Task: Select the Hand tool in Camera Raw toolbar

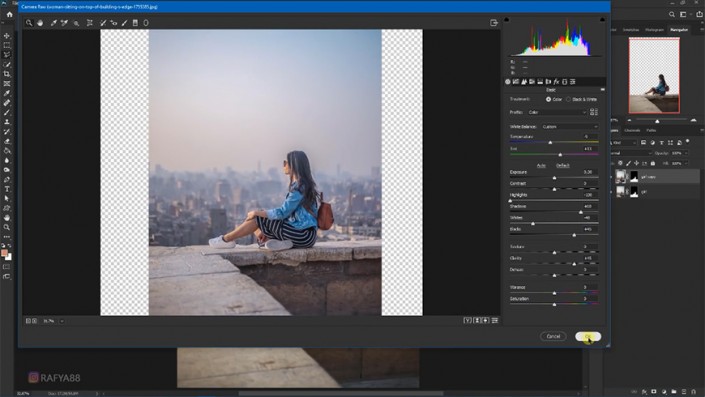Action: [40, 23]
